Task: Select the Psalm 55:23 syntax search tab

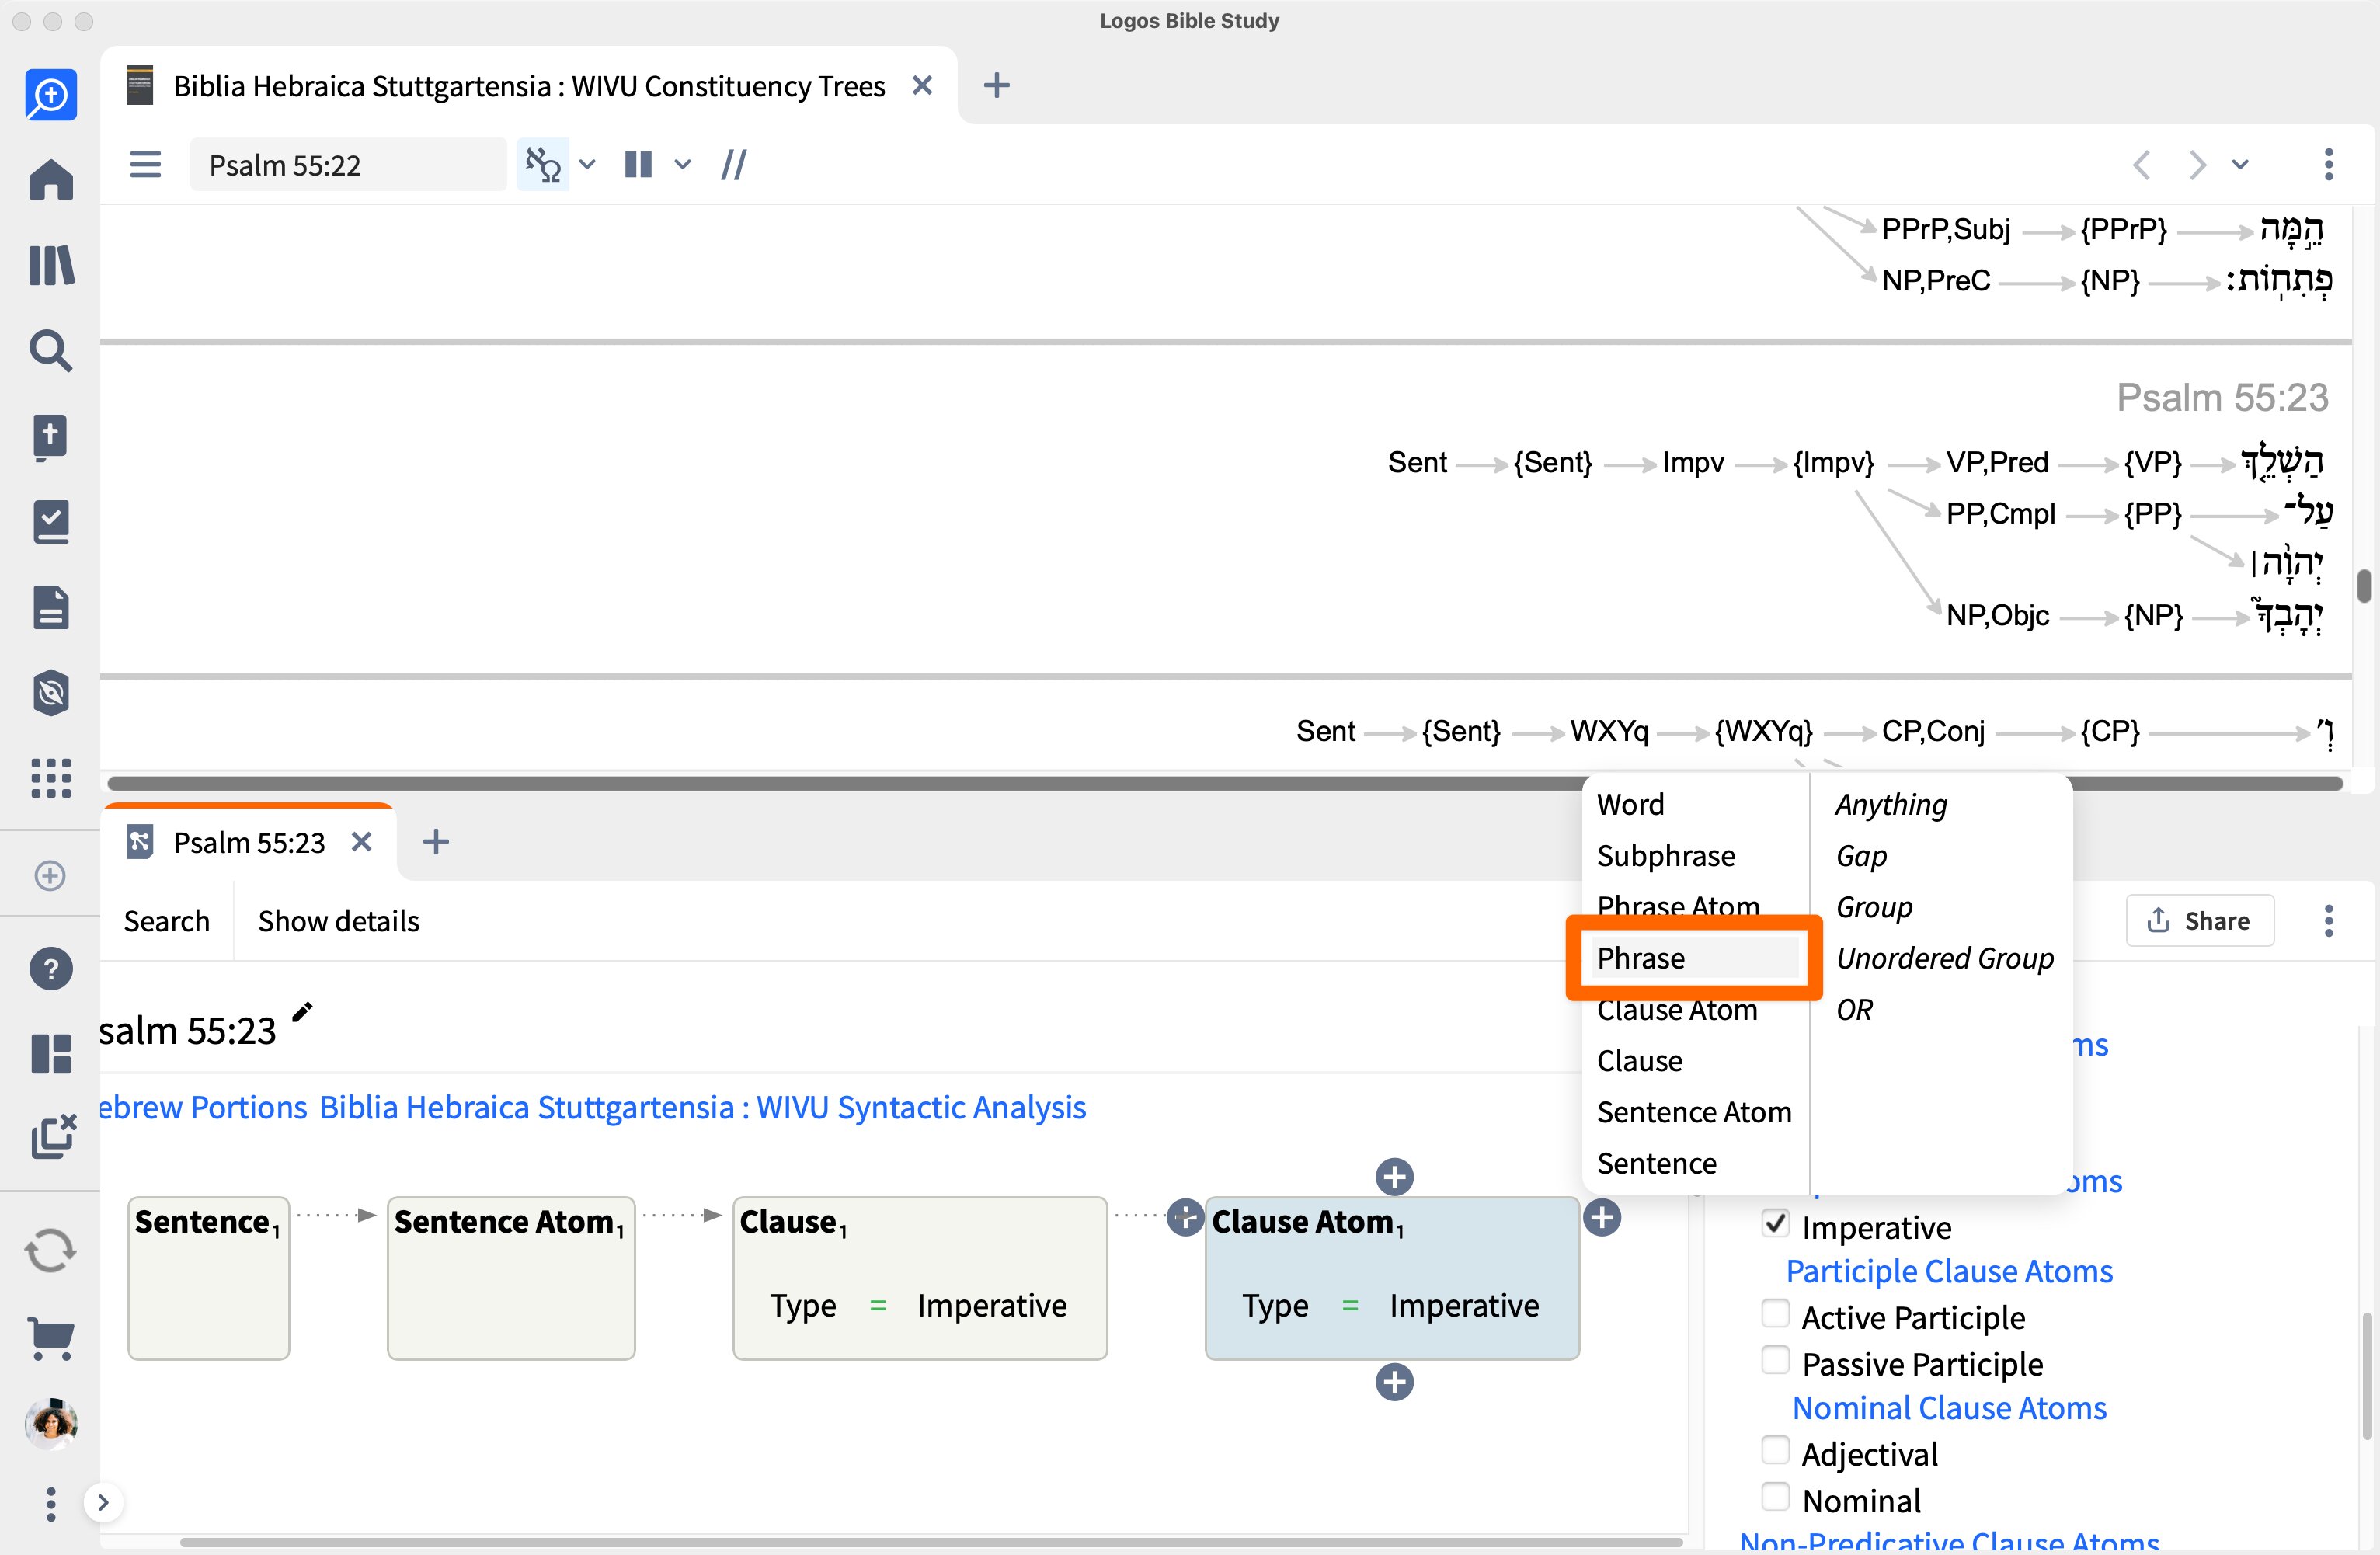Action: point(249,843)
